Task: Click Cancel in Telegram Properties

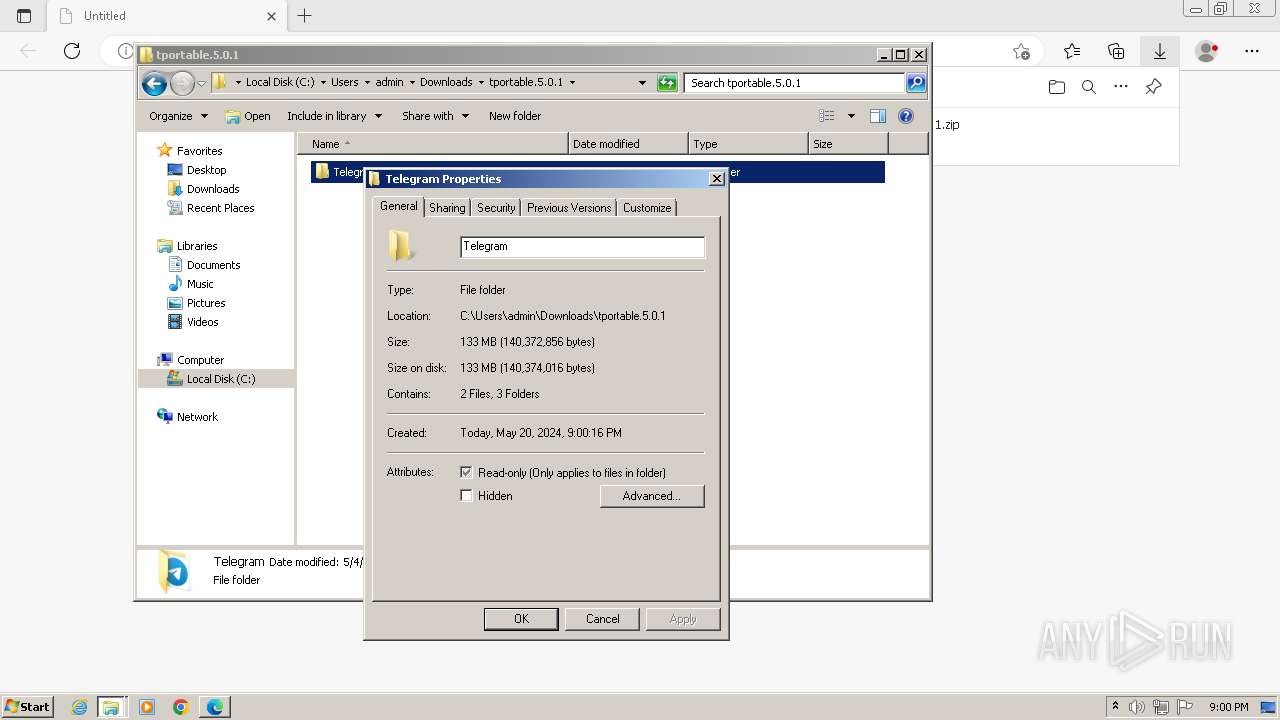Action: [x=602, y=619]
